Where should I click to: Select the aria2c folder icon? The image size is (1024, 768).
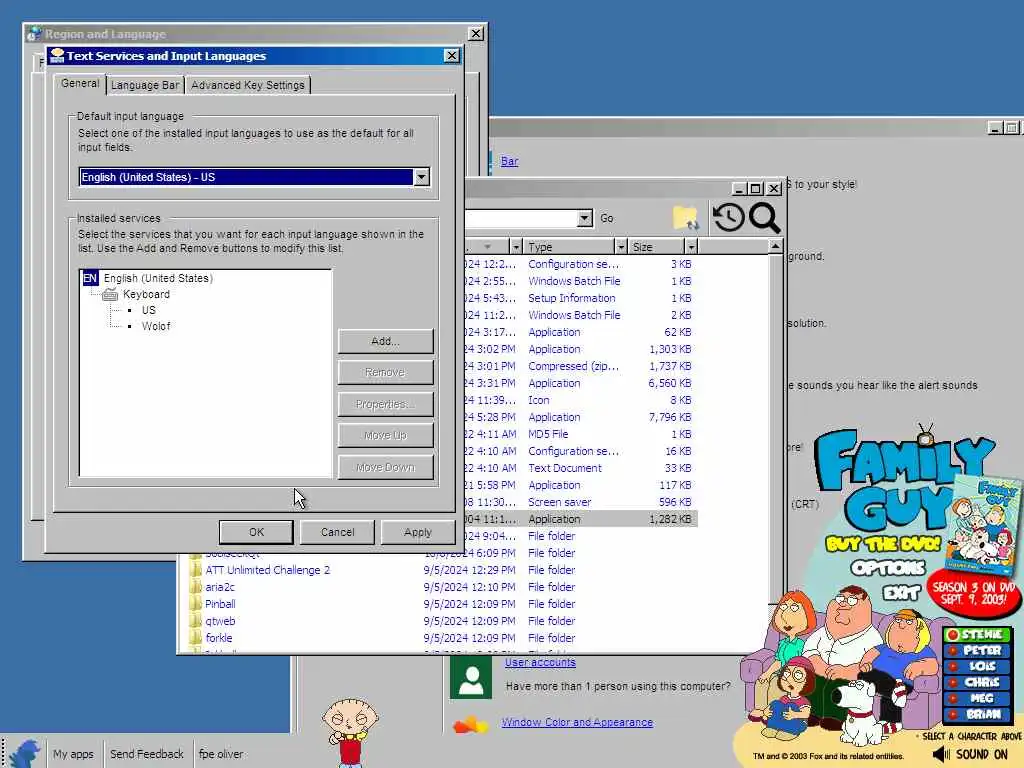pyautogui.click(x=195, y=587)
